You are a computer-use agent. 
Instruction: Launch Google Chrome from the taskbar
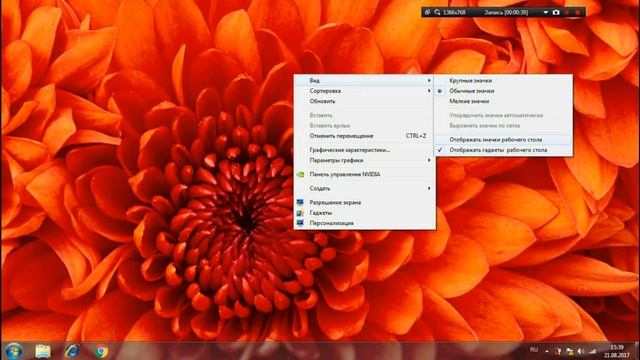pos(101,351)
